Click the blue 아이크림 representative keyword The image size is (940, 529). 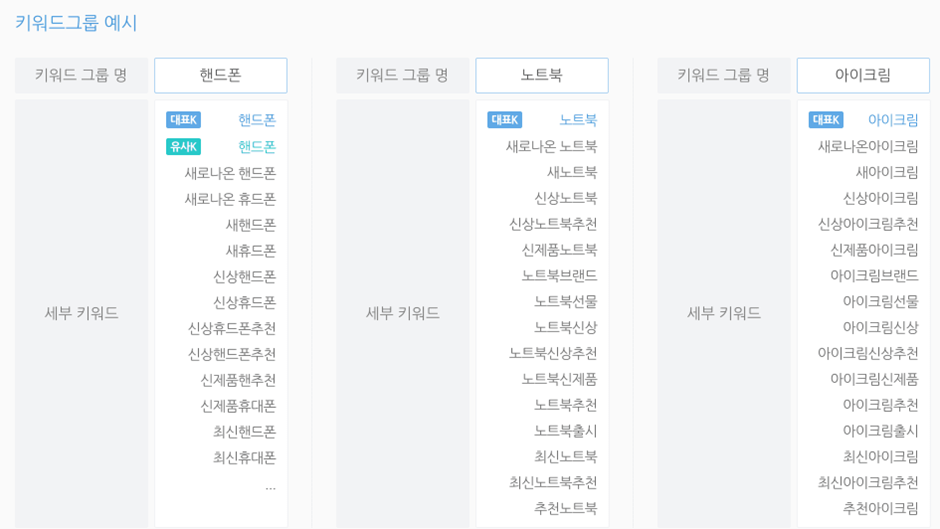pyautogui.click(x=893, y=120)
